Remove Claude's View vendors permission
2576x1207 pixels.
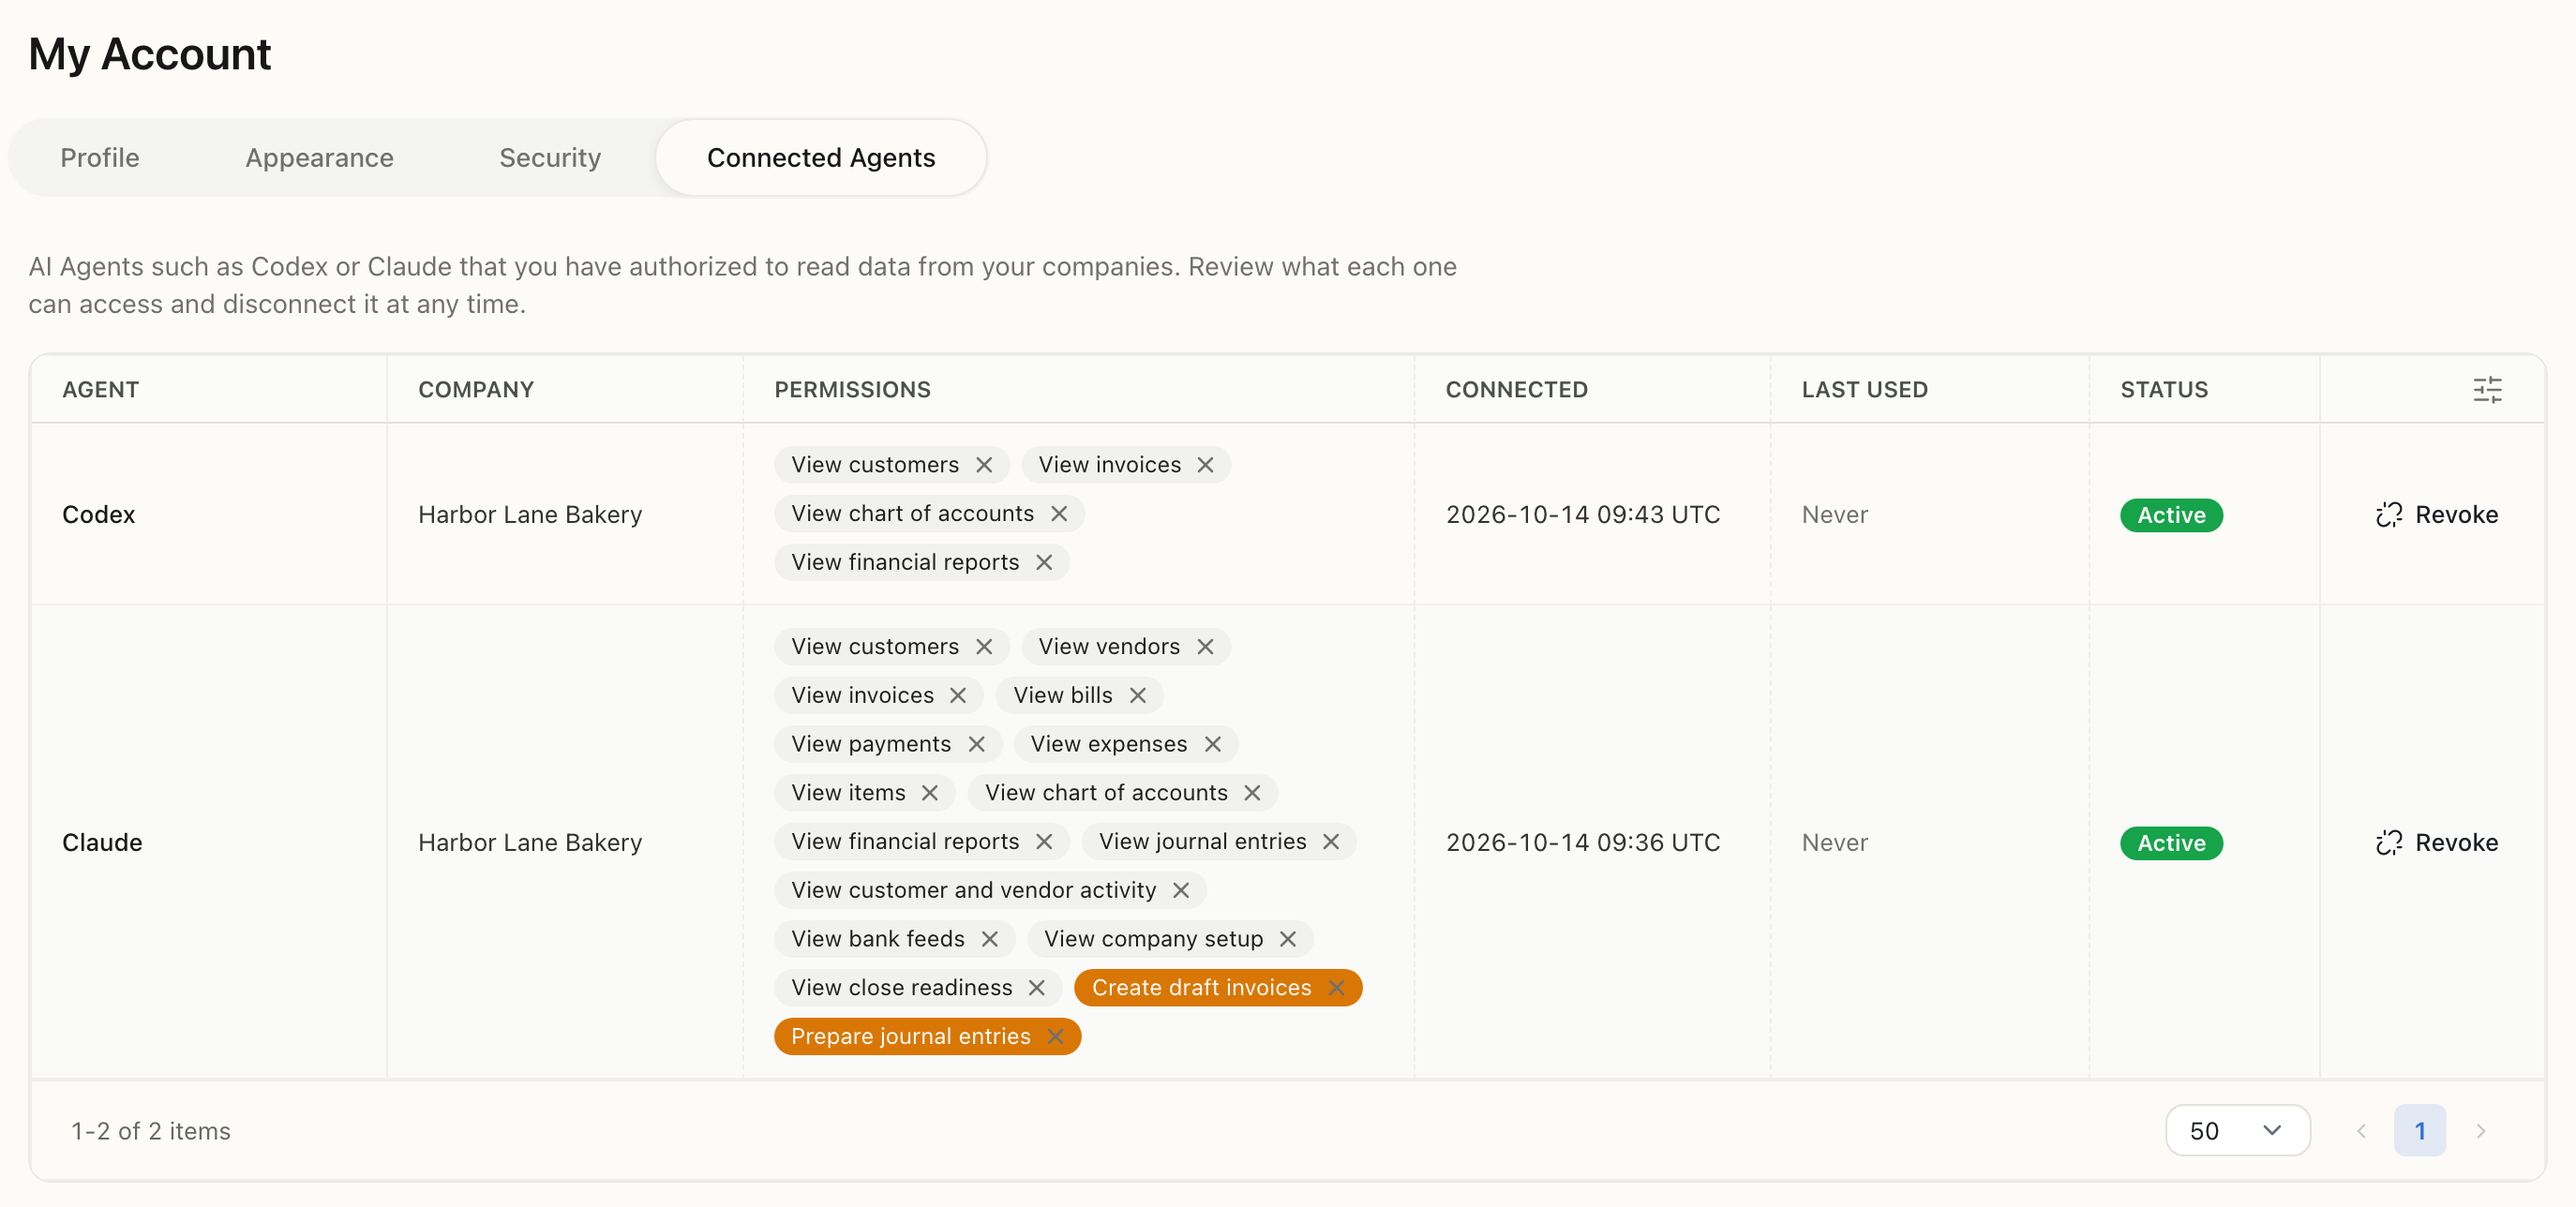coord(1205,647)
